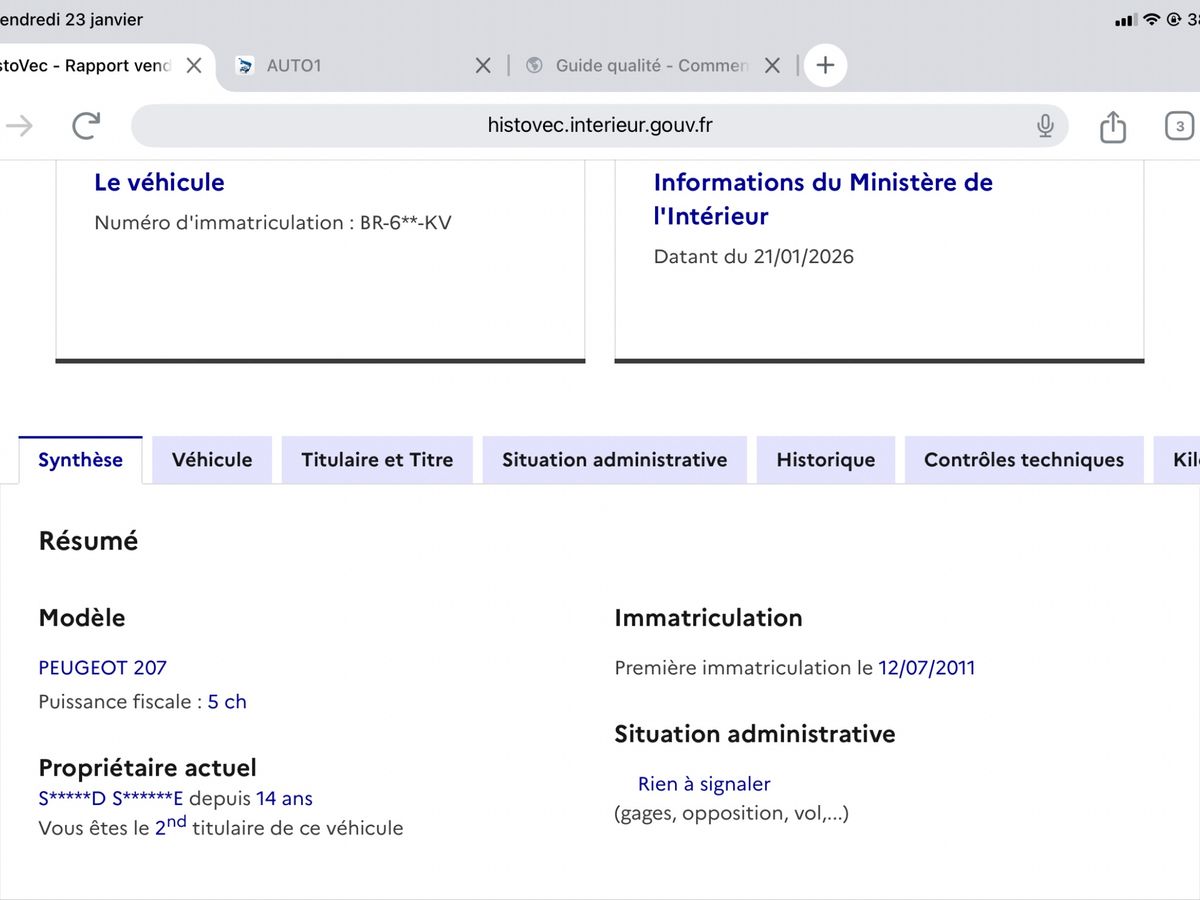Tap the histovec.interieur.gouv.fr address bar
This screenshot has height=900, width=1200.
point(600,125)
